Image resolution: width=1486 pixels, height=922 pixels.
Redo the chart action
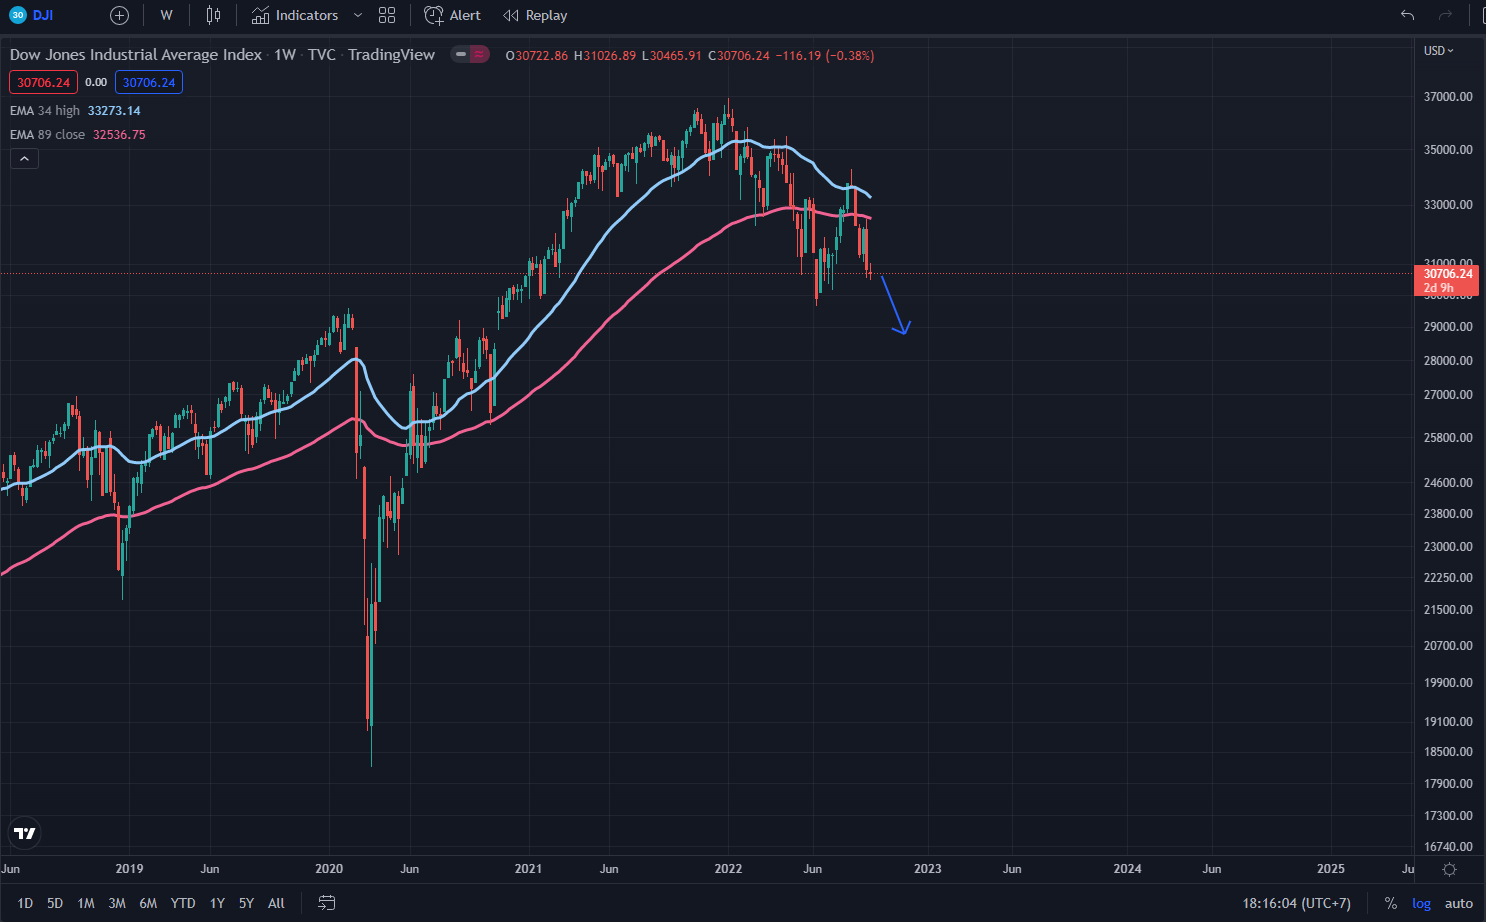coord(1445,15)
